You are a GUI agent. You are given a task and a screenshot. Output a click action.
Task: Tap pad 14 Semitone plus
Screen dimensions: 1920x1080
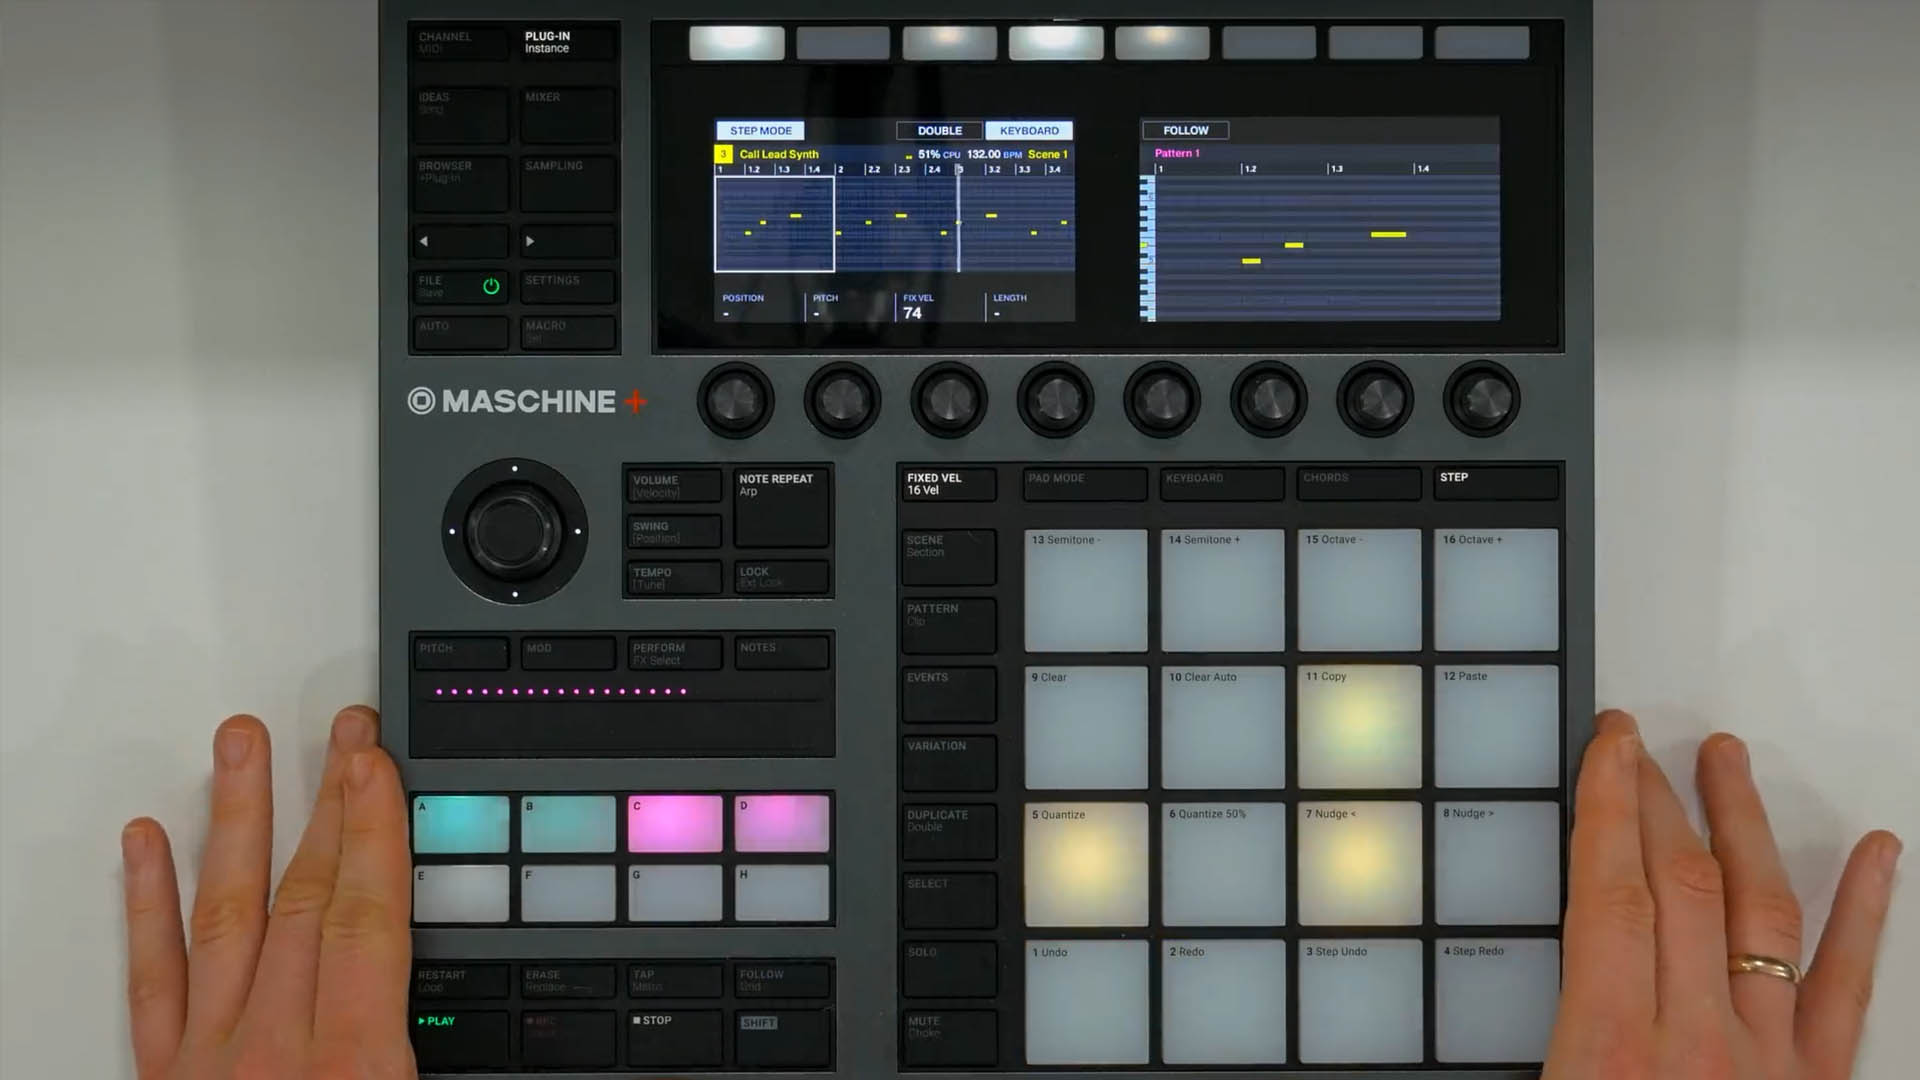coord(1223,590)
